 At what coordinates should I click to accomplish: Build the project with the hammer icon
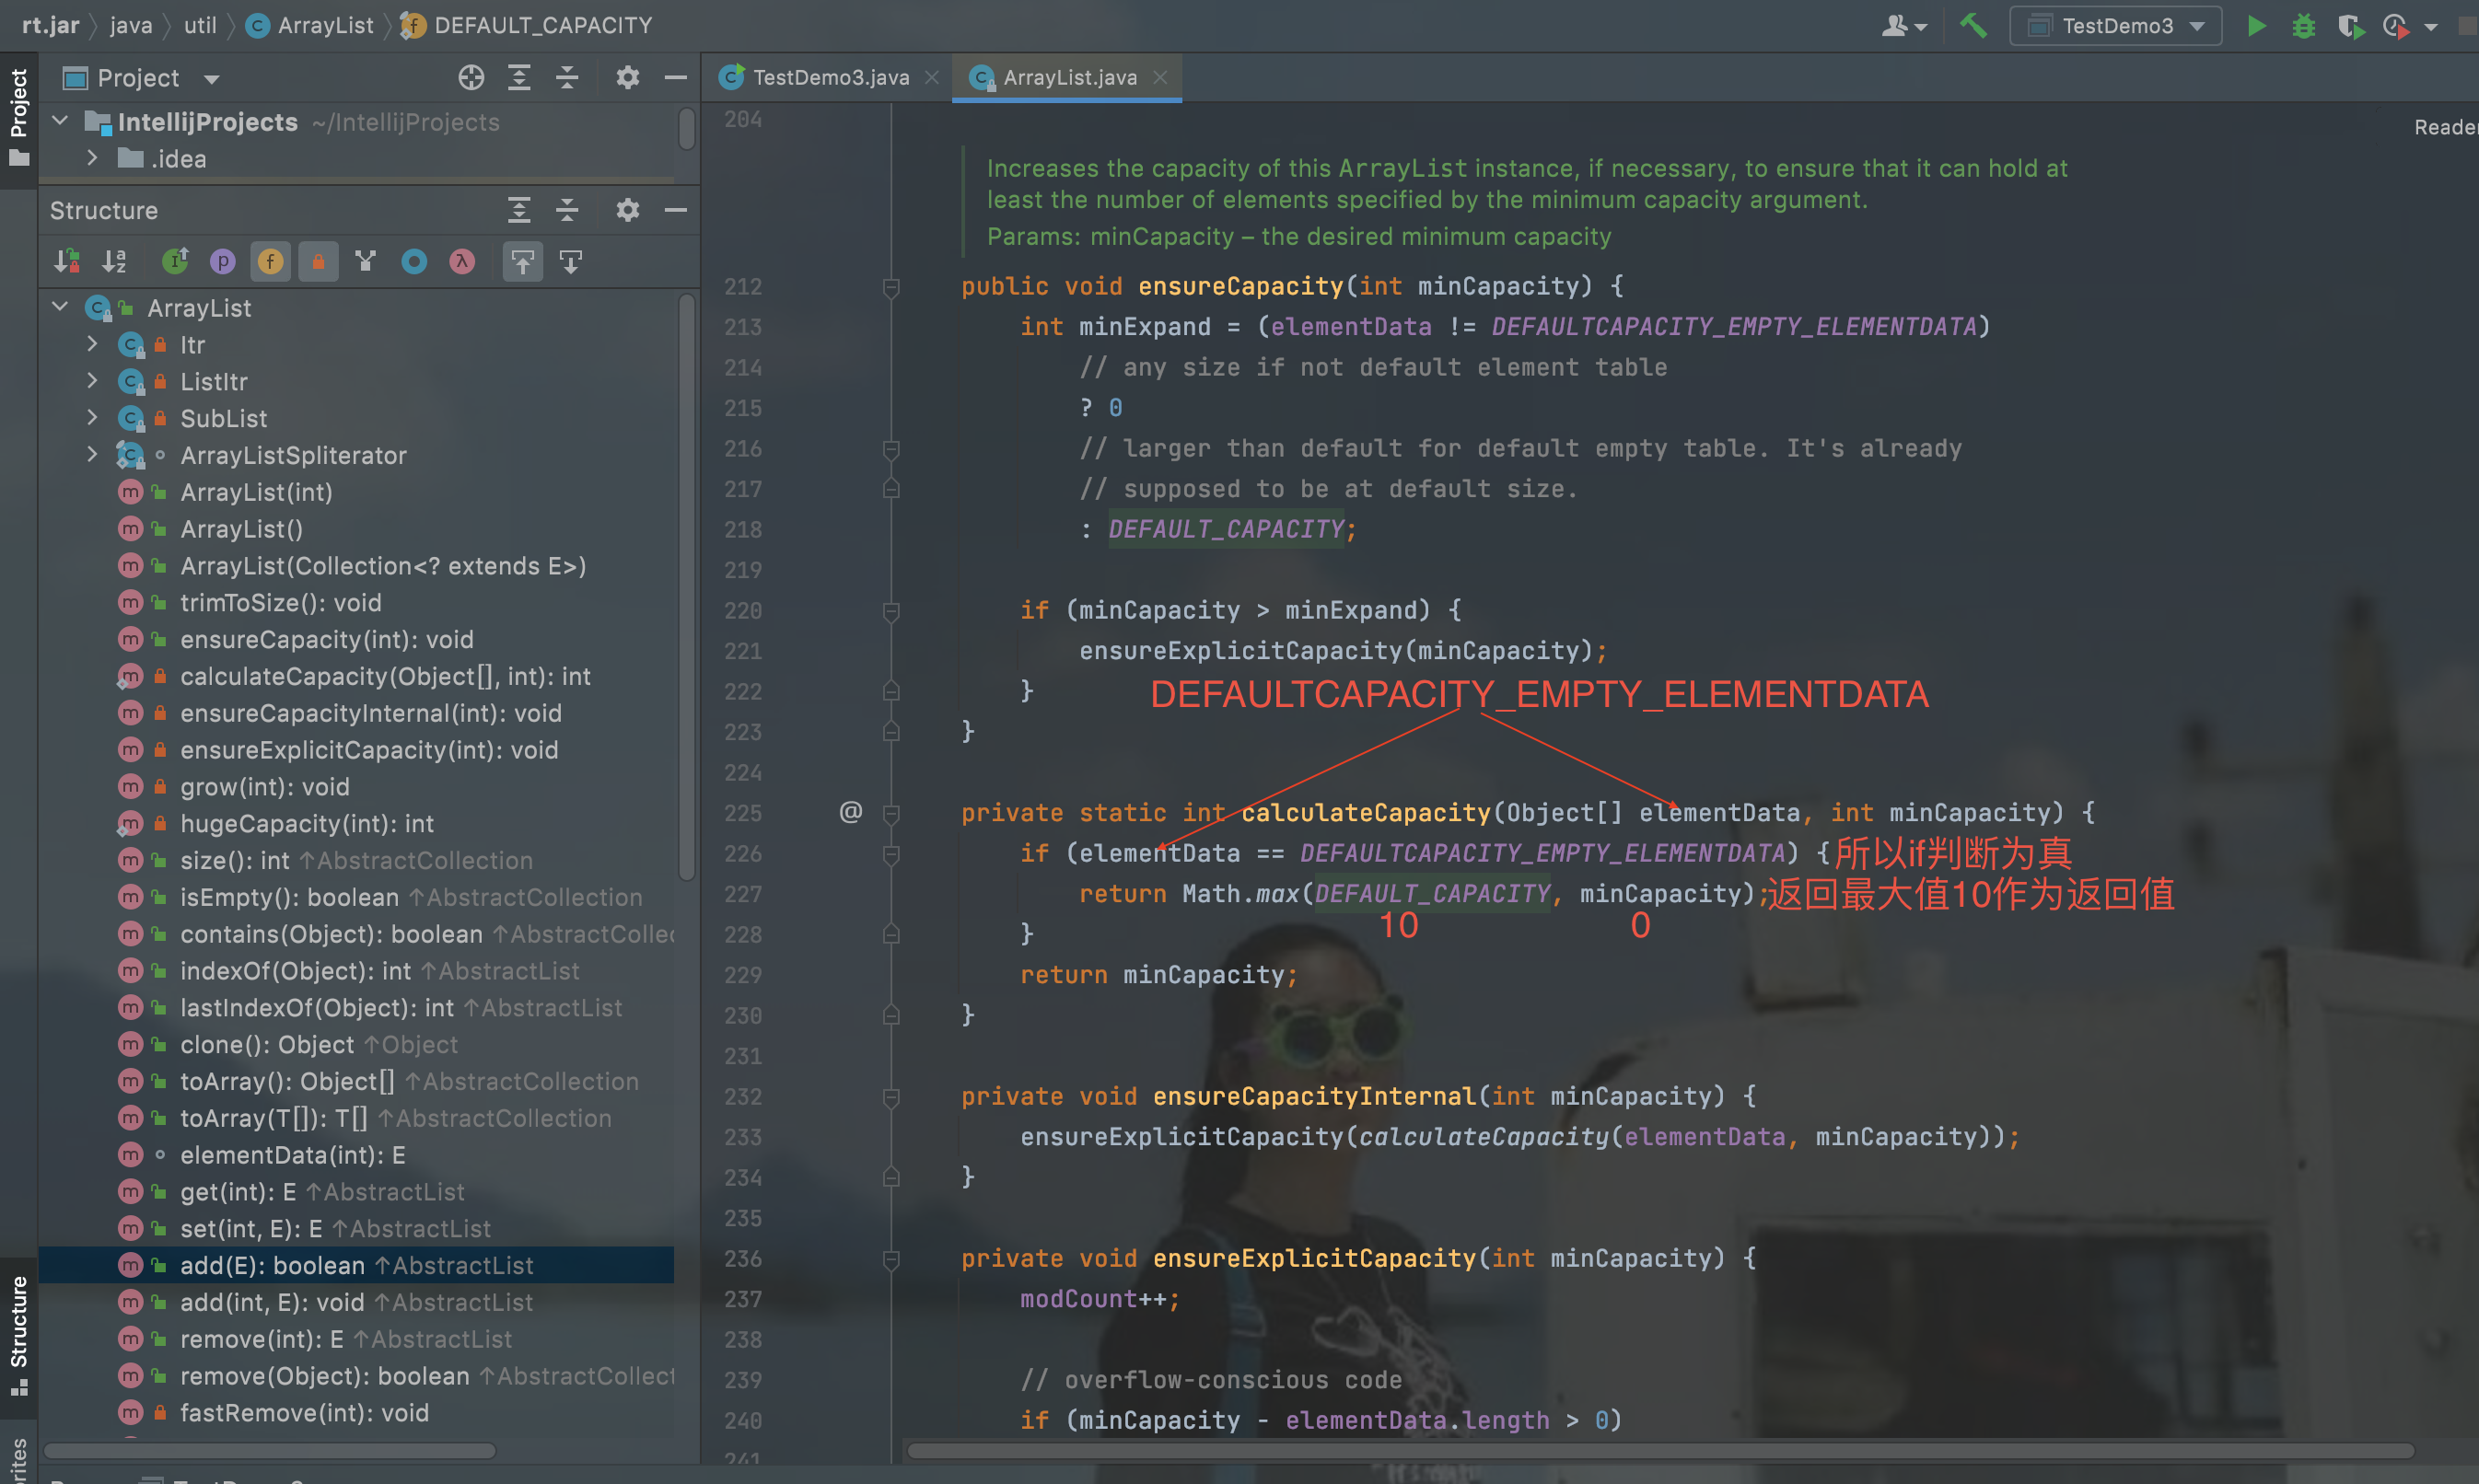click(1973, 26)
